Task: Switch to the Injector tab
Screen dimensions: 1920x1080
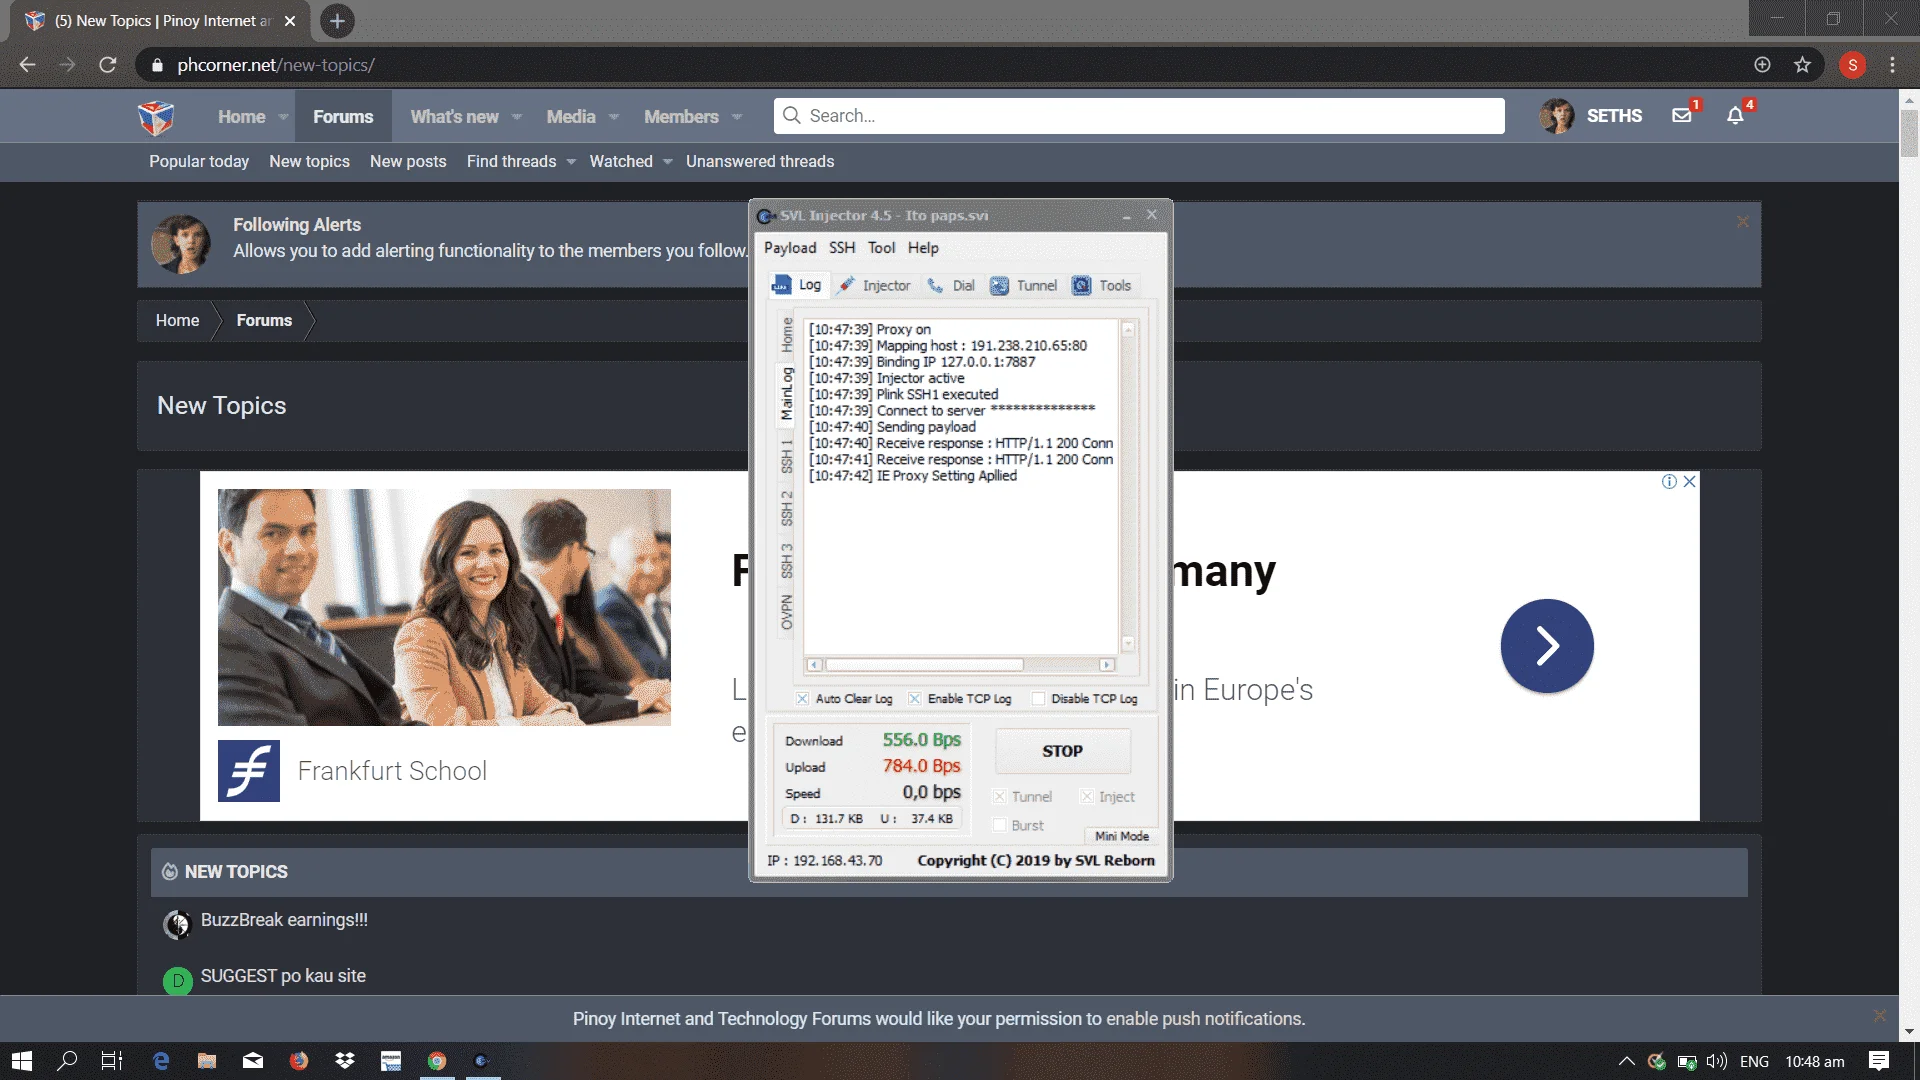Action: (875, 286)
